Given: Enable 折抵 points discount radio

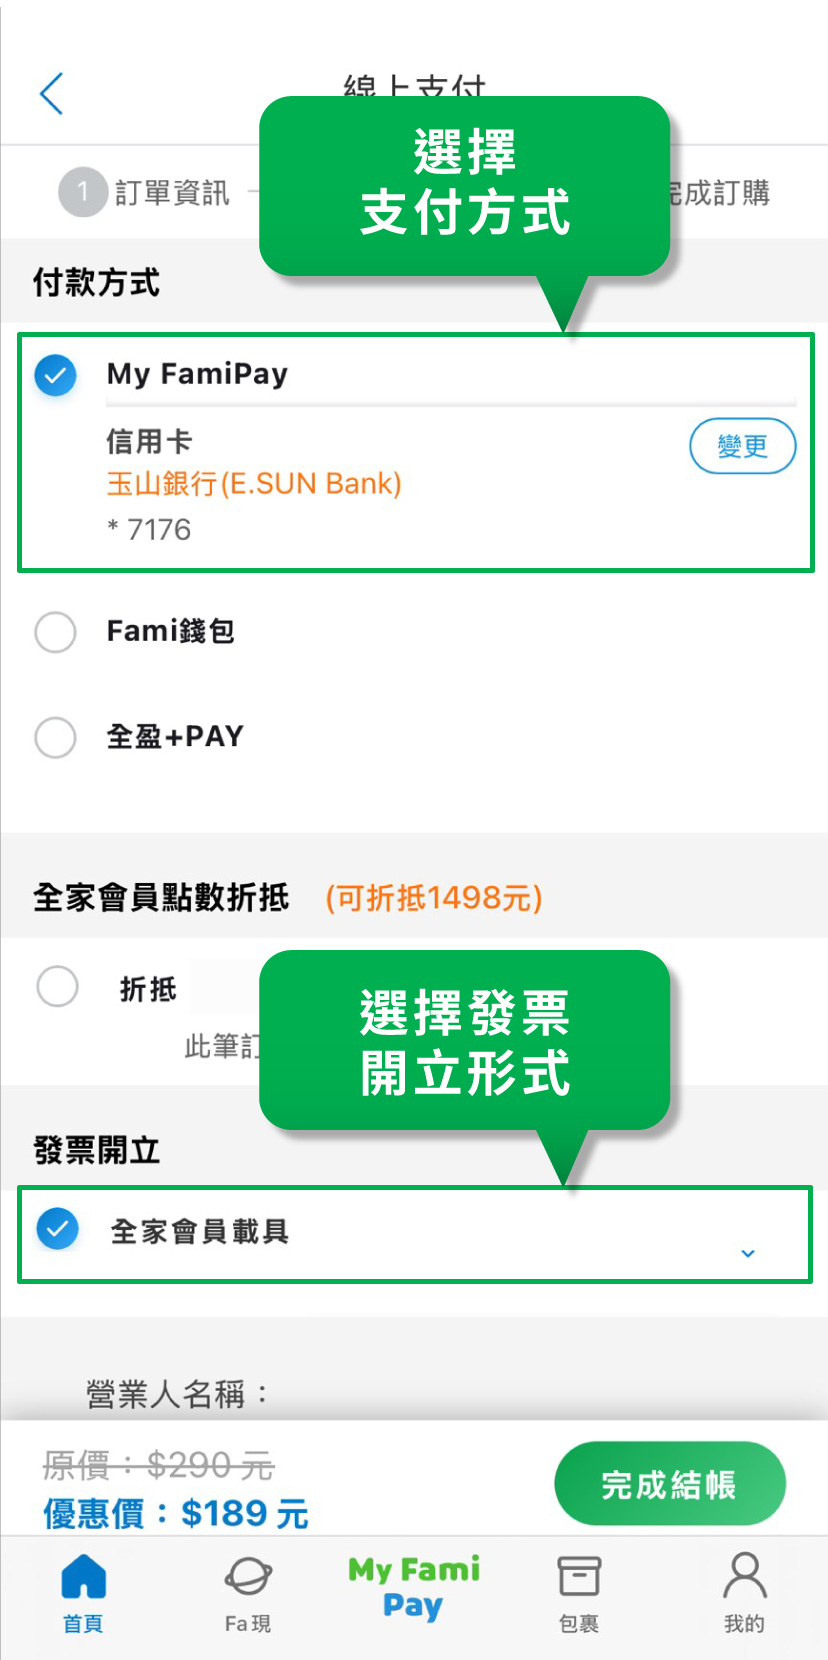Looking at the screenshot, I should (58, 986).
